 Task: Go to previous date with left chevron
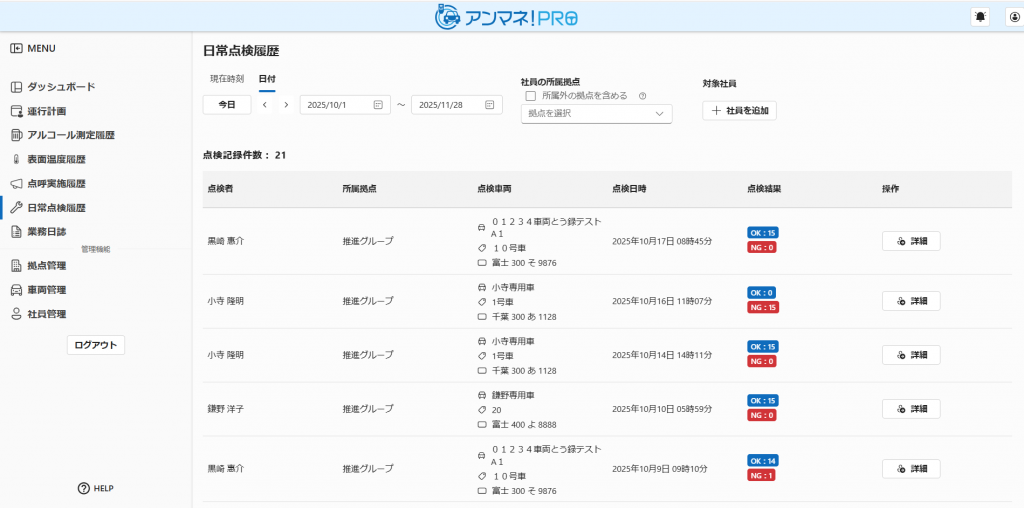[x=265, y=105]
